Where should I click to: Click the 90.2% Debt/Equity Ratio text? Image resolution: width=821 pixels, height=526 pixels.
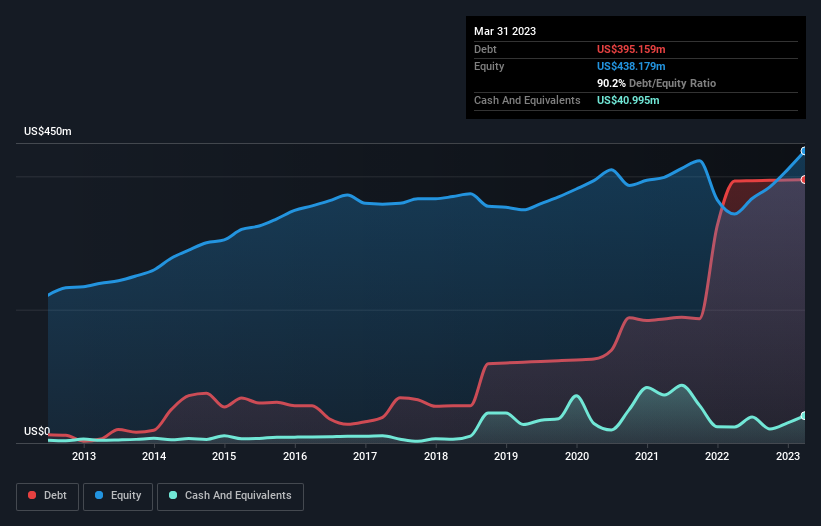(656, 83)
